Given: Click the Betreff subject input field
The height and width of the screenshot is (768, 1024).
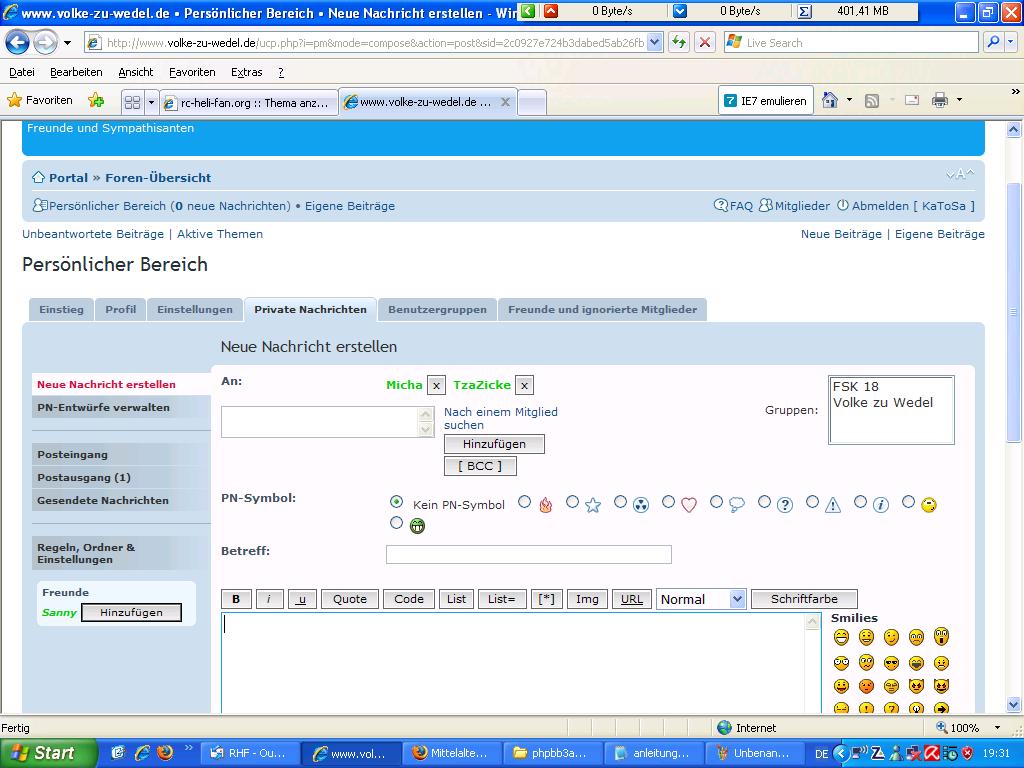Looking at the screenshot, I should click(528, 554).
